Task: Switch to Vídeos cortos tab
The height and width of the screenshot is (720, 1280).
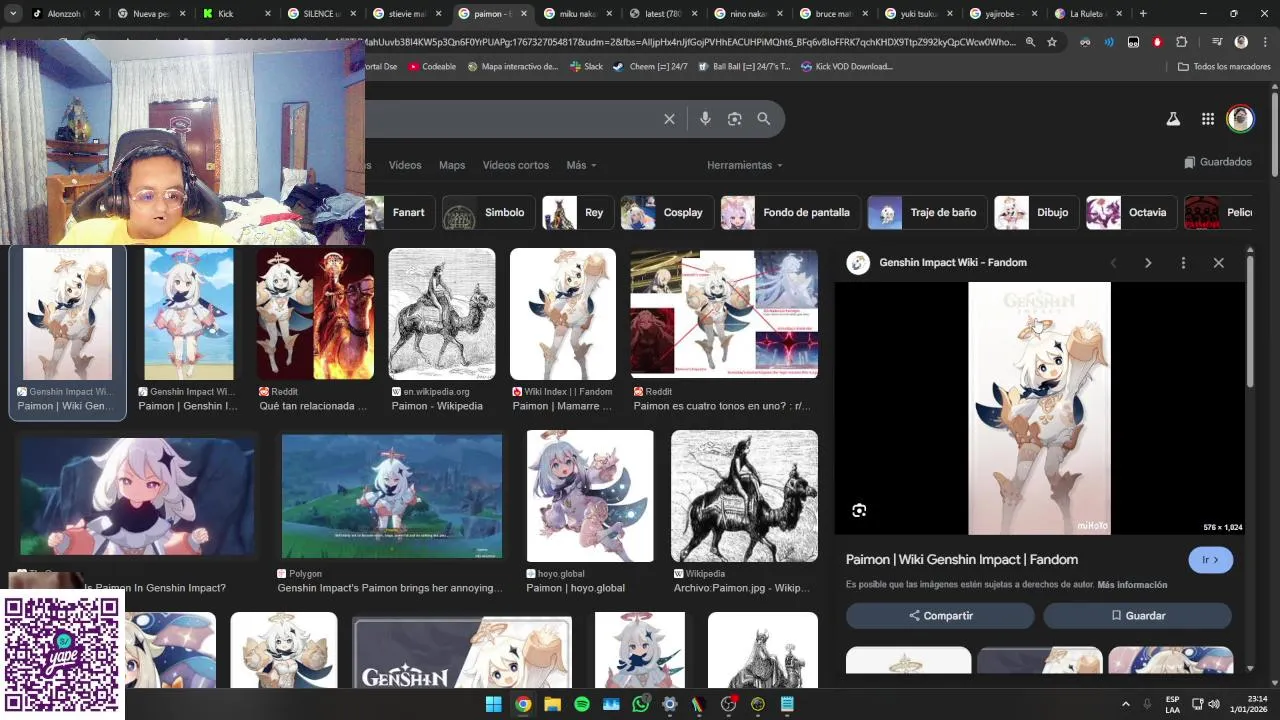Action: [516, 165]
